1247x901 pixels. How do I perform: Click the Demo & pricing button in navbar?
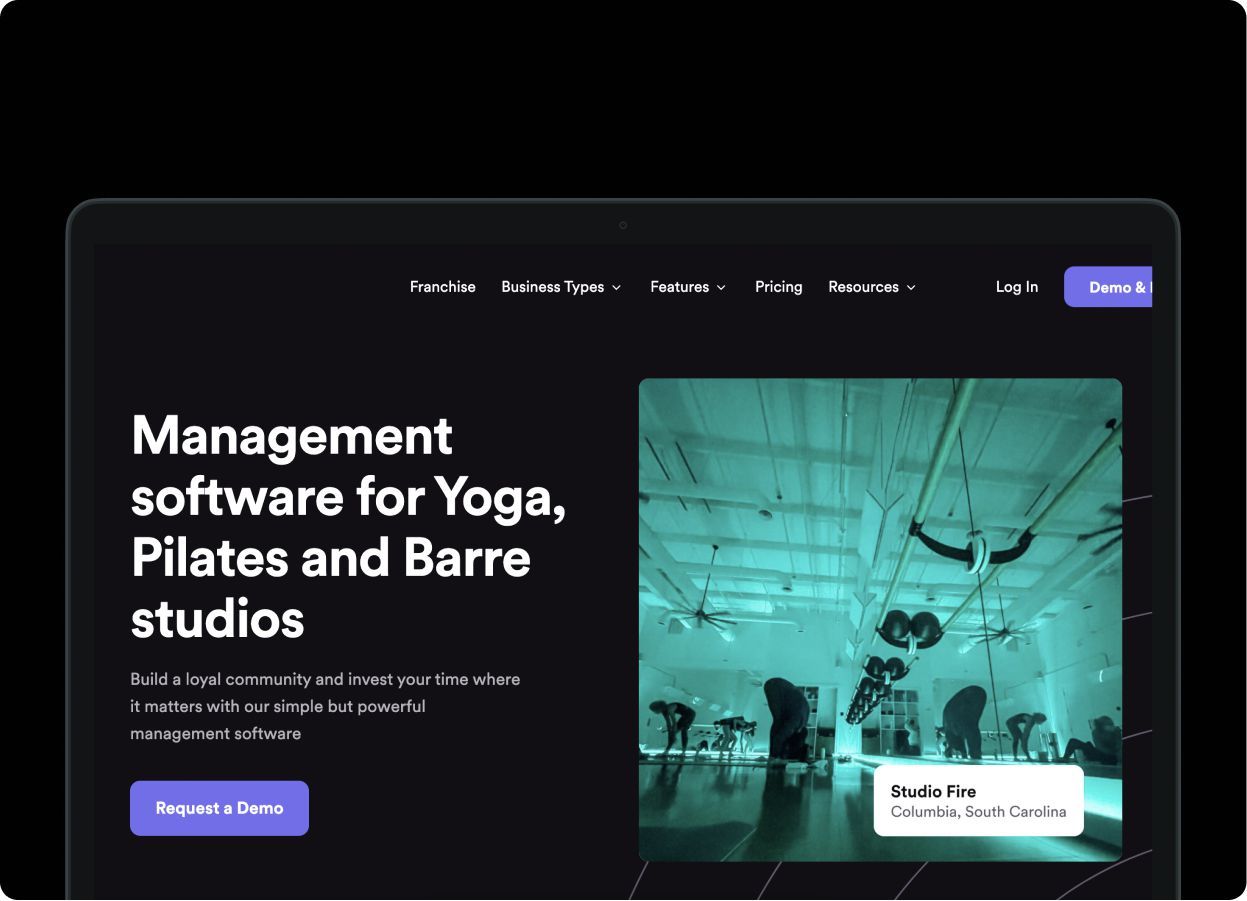pos(1108,287)
